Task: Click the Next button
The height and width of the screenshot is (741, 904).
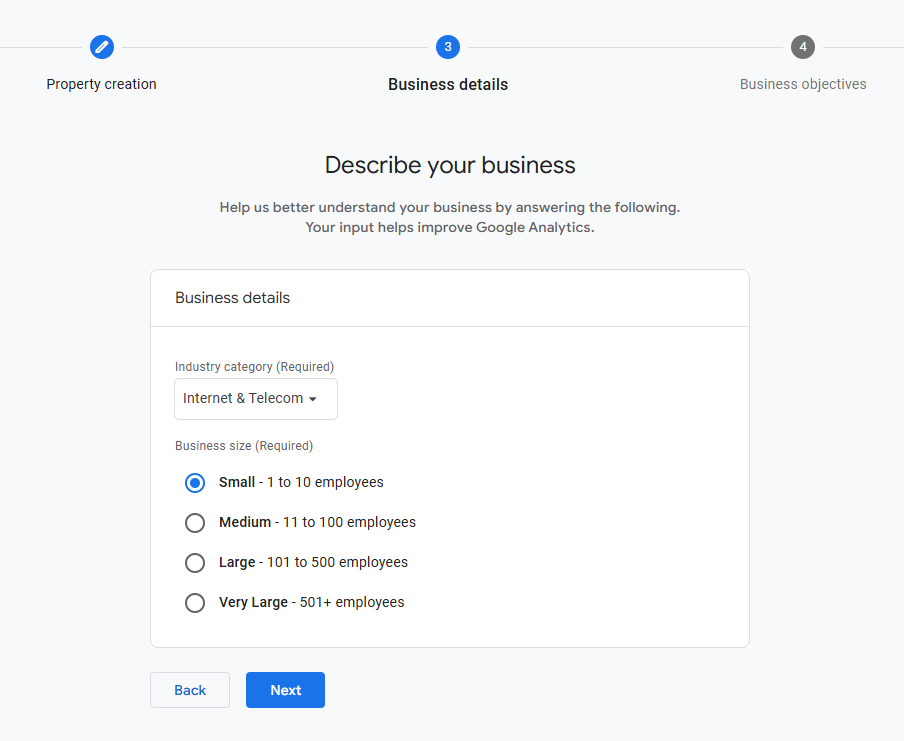Action: coord(285,690)
